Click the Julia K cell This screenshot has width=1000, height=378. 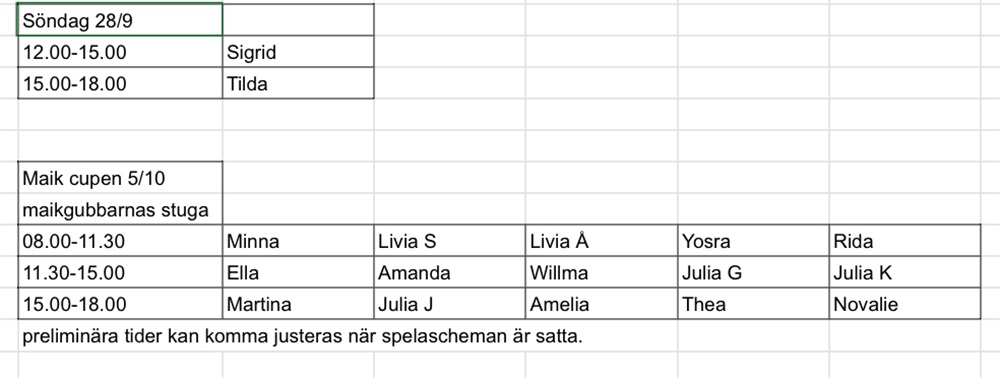click(904, 272)
